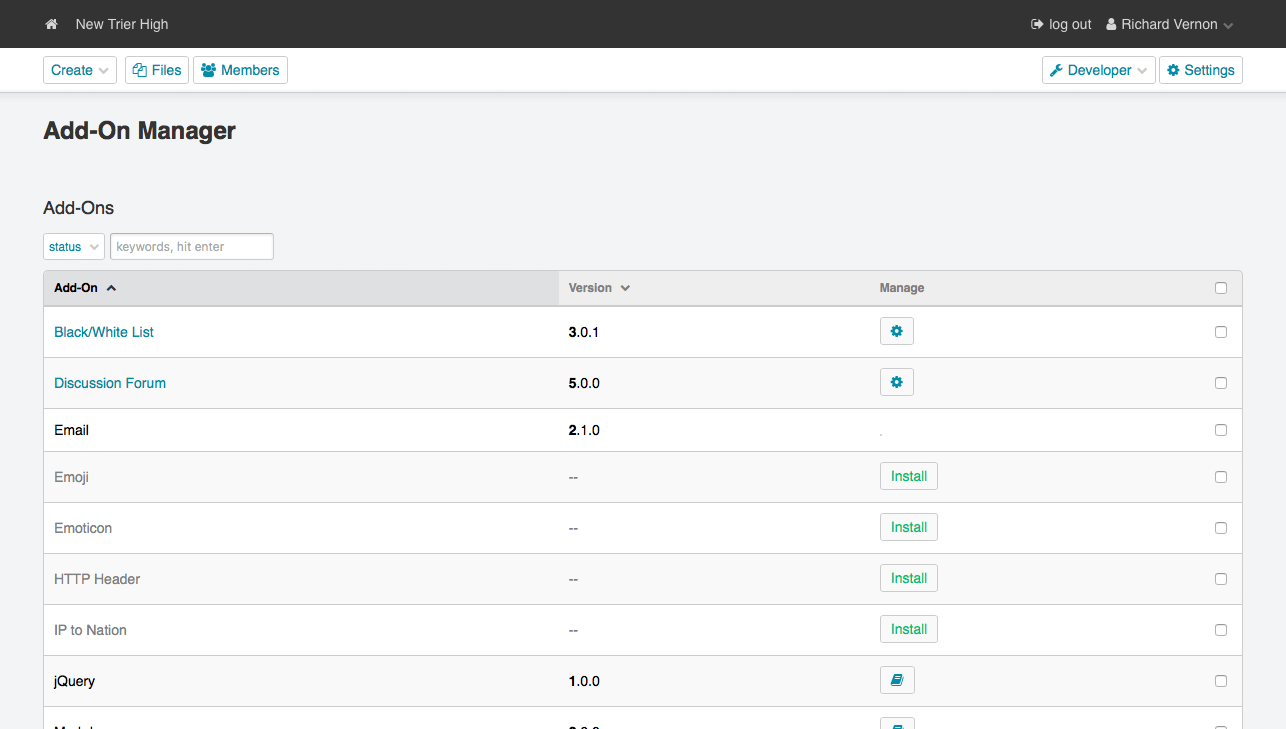Click the keywords search field
The image size is (1286, 729).
[x=191, y=247]
